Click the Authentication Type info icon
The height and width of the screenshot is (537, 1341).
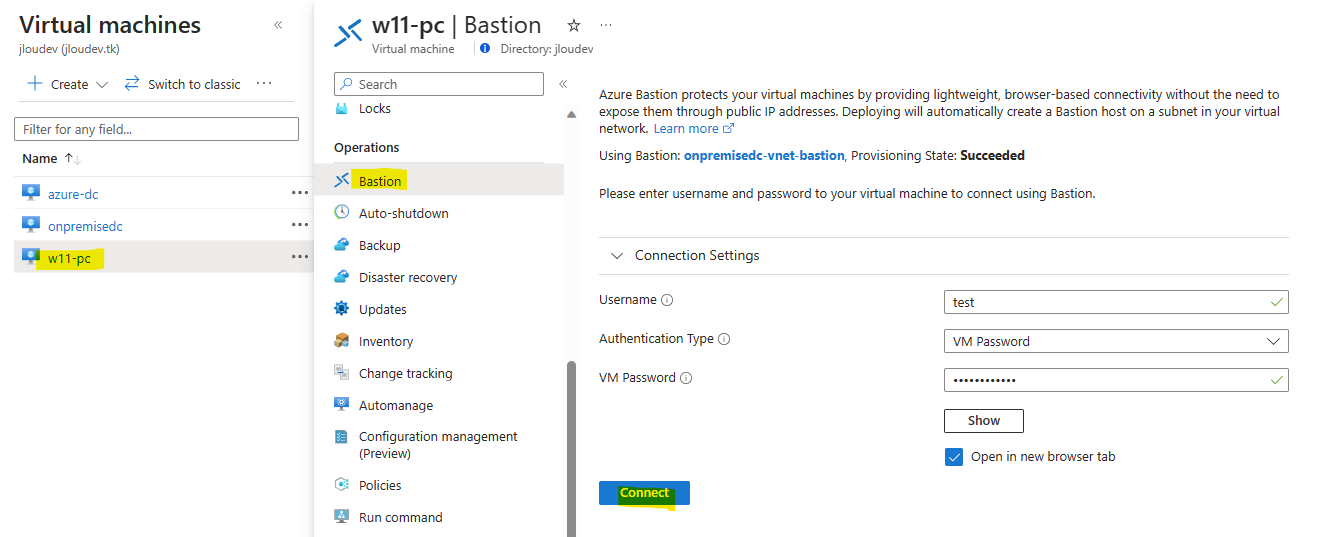pos(724,339)
